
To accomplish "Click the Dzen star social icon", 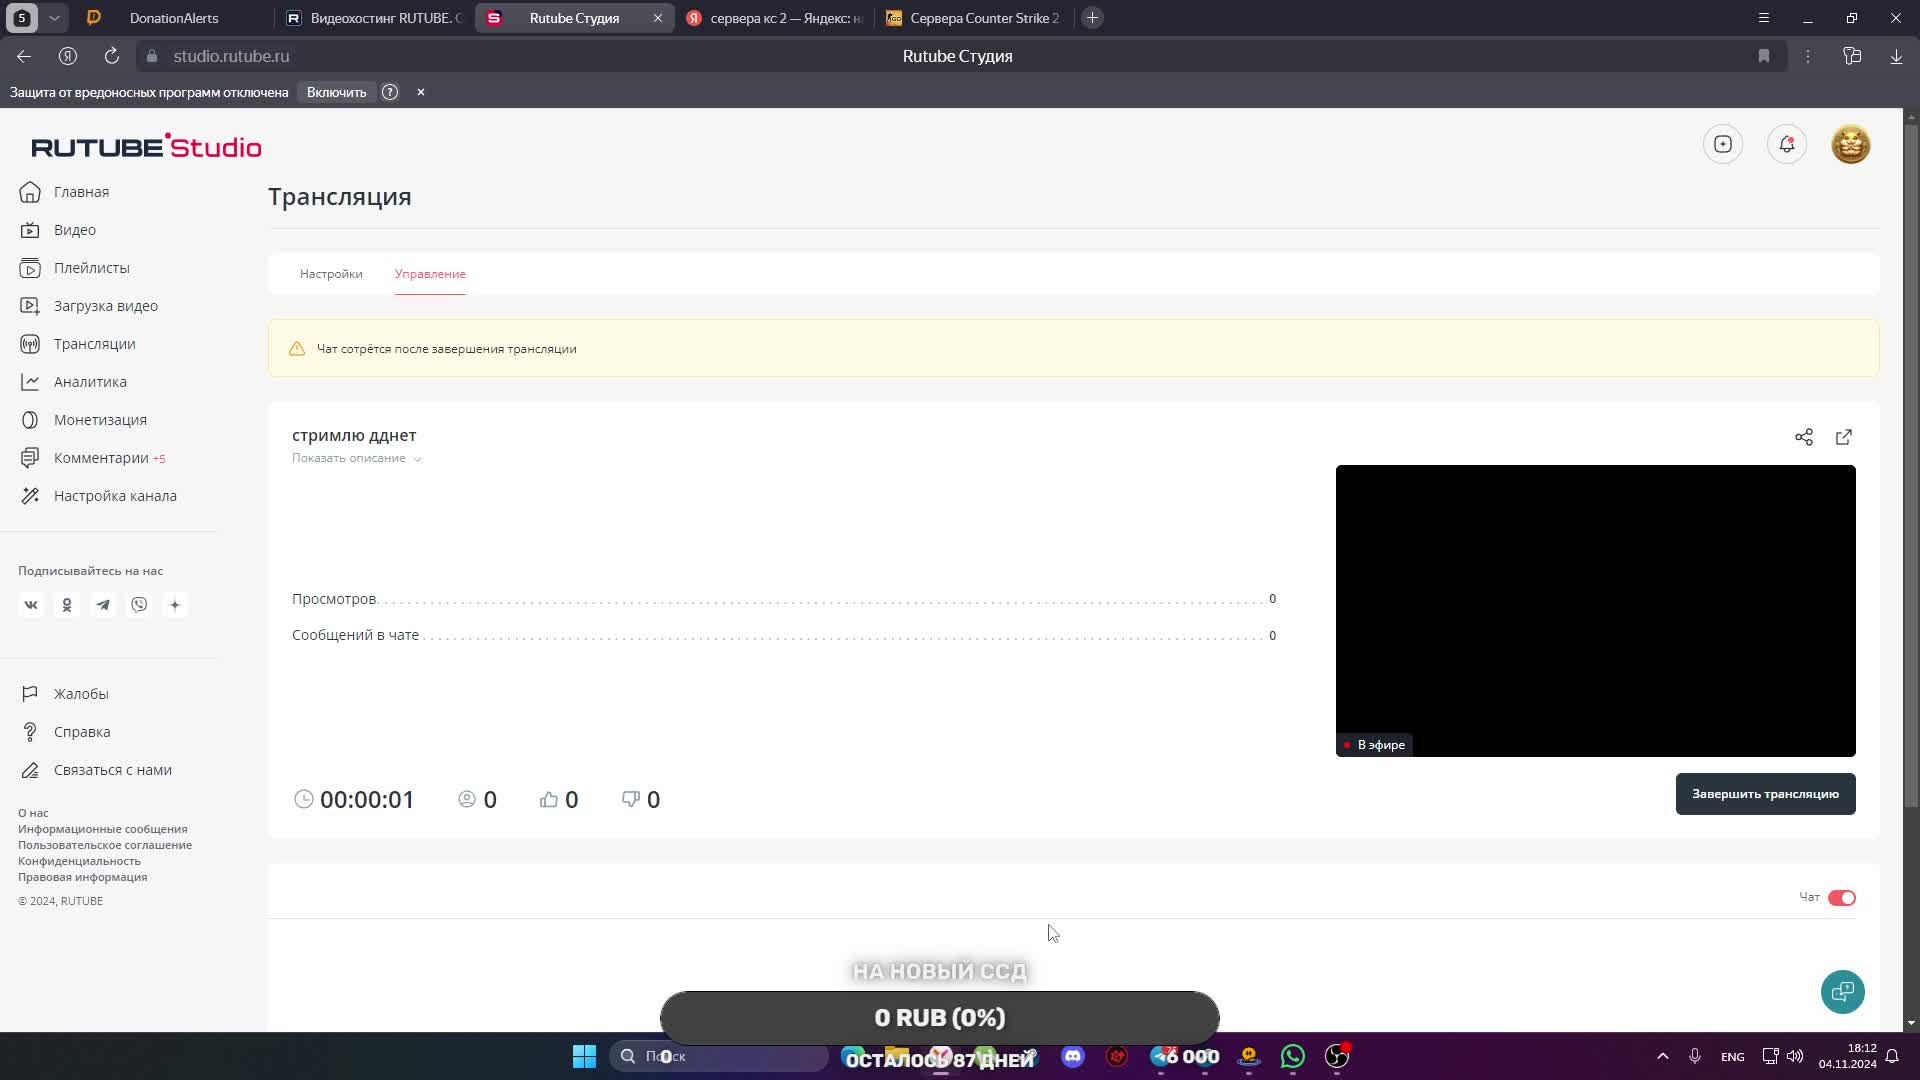I will (175, 605).
